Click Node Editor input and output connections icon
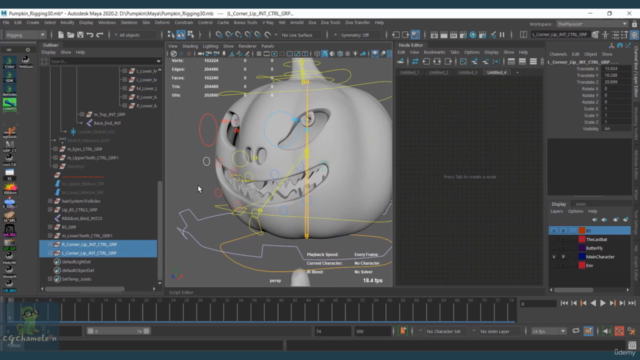The height and width of the screenshot is (360, 640). (x=437, y=62)
